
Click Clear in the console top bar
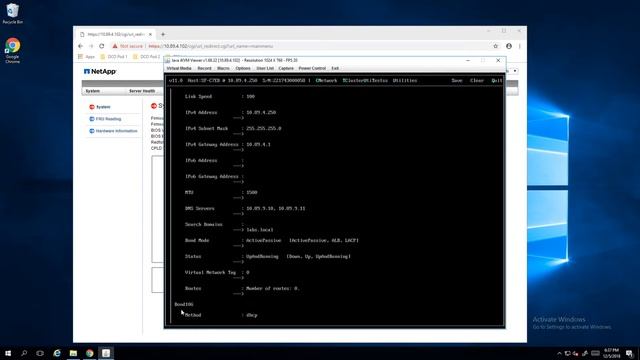(477, 80)
